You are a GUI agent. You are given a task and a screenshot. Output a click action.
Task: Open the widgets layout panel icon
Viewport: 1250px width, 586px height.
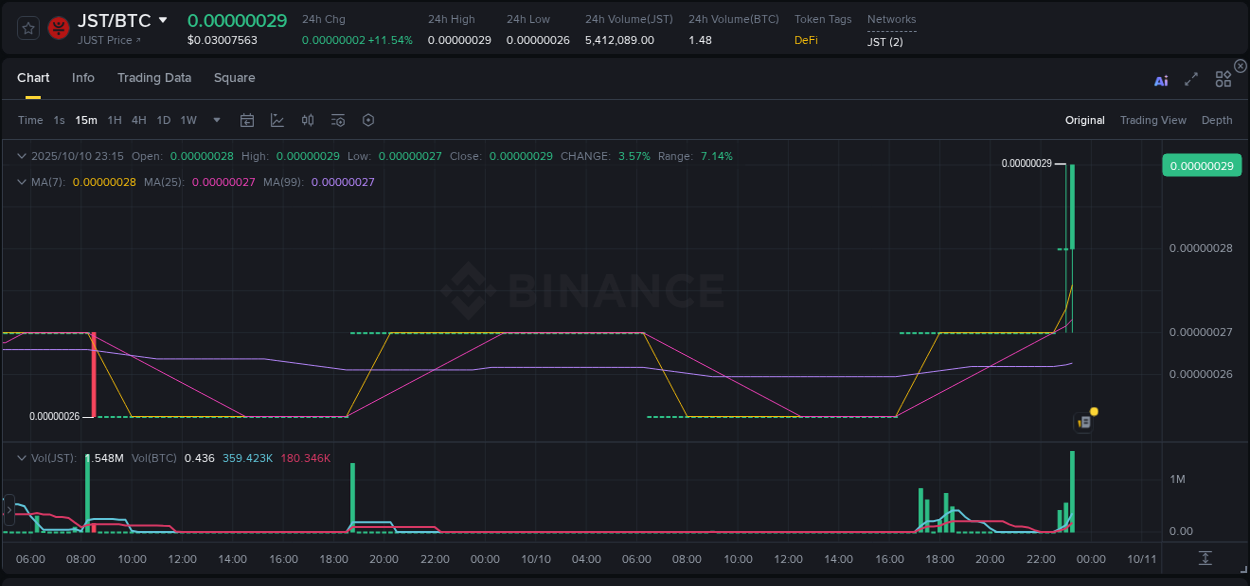[1223, 78]
